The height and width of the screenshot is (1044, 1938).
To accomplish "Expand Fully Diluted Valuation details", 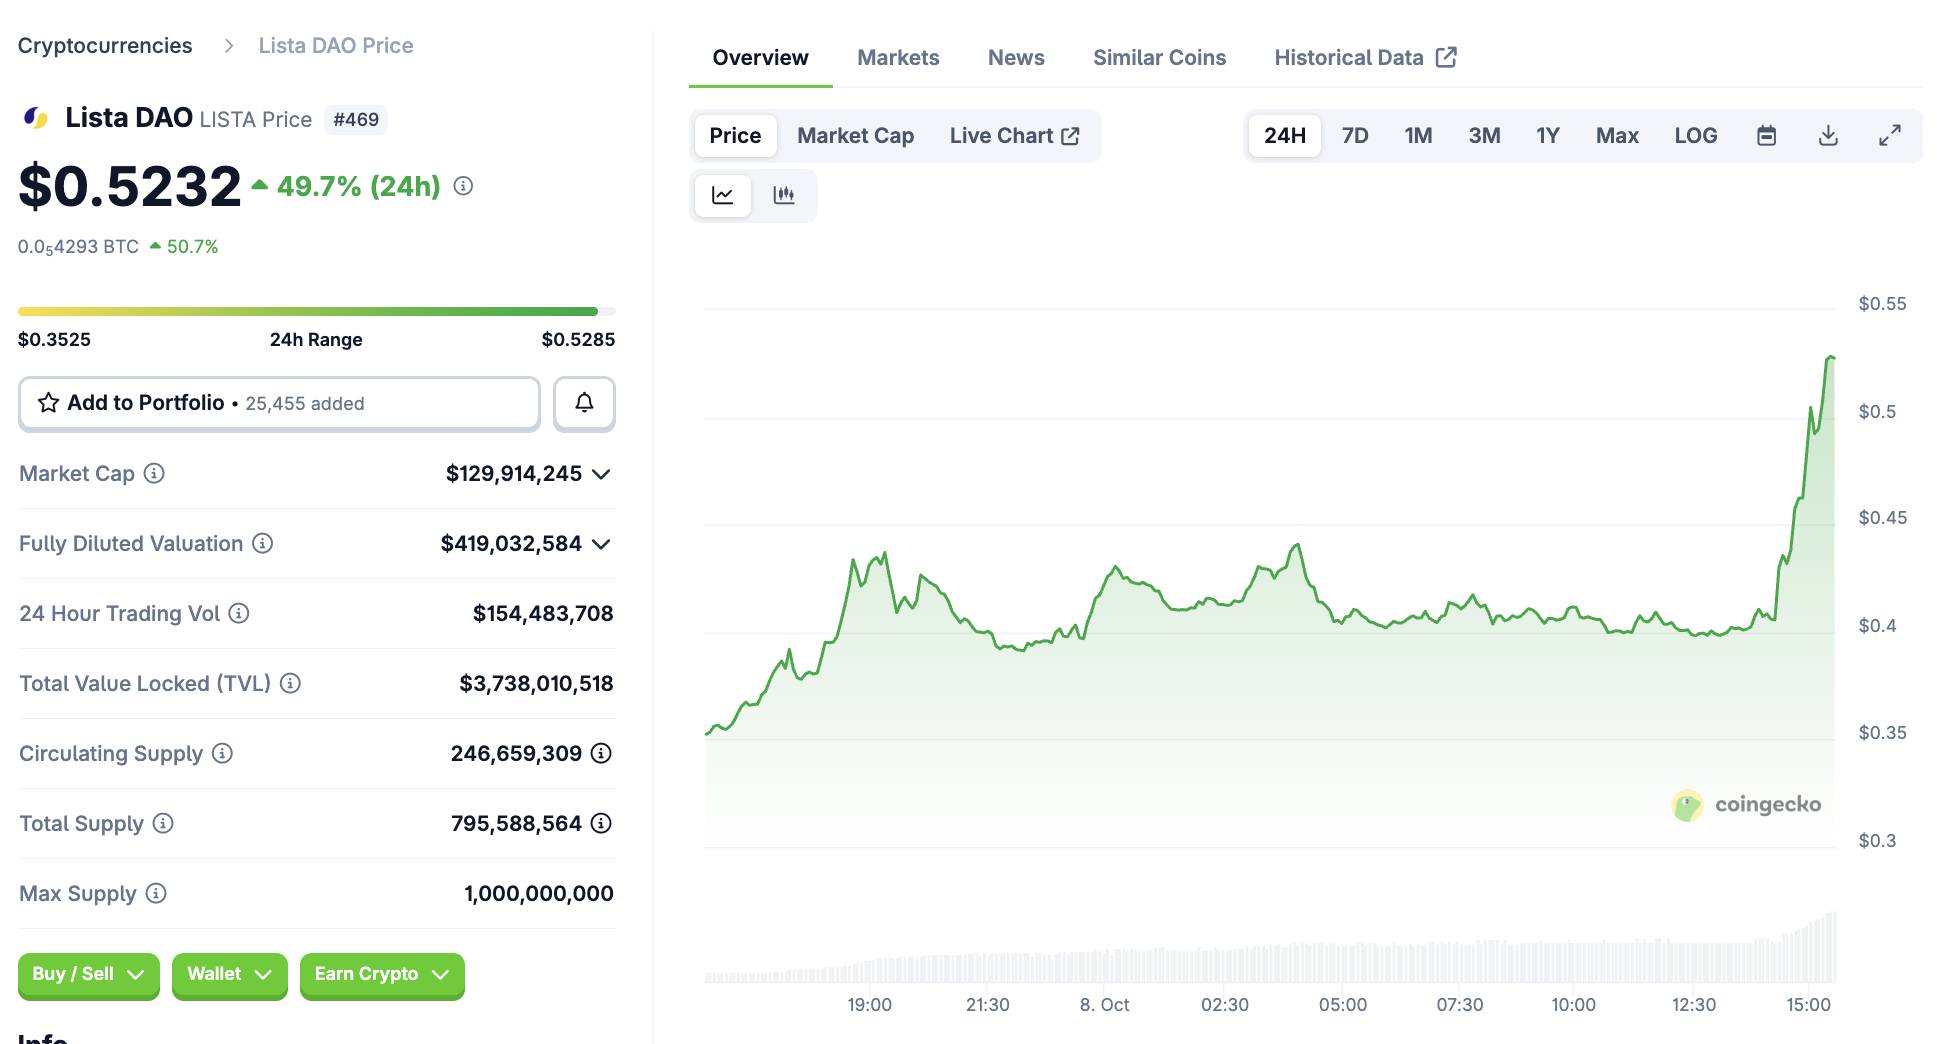I will [601, 544].
